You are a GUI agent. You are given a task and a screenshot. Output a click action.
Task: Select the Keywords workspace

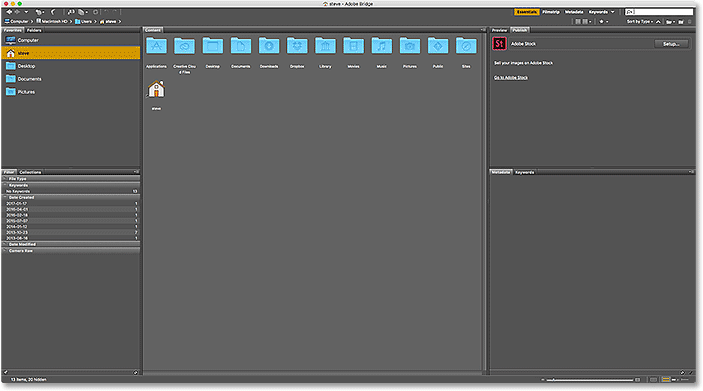[598, 12]
